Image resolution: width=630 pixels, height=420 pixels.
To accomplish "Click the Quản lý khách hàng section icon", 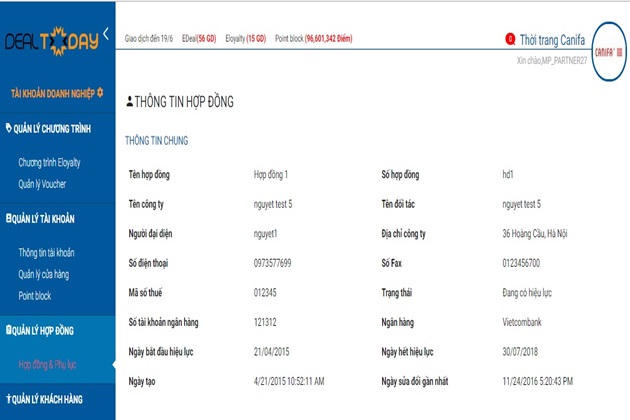I will tap(8, 399).
